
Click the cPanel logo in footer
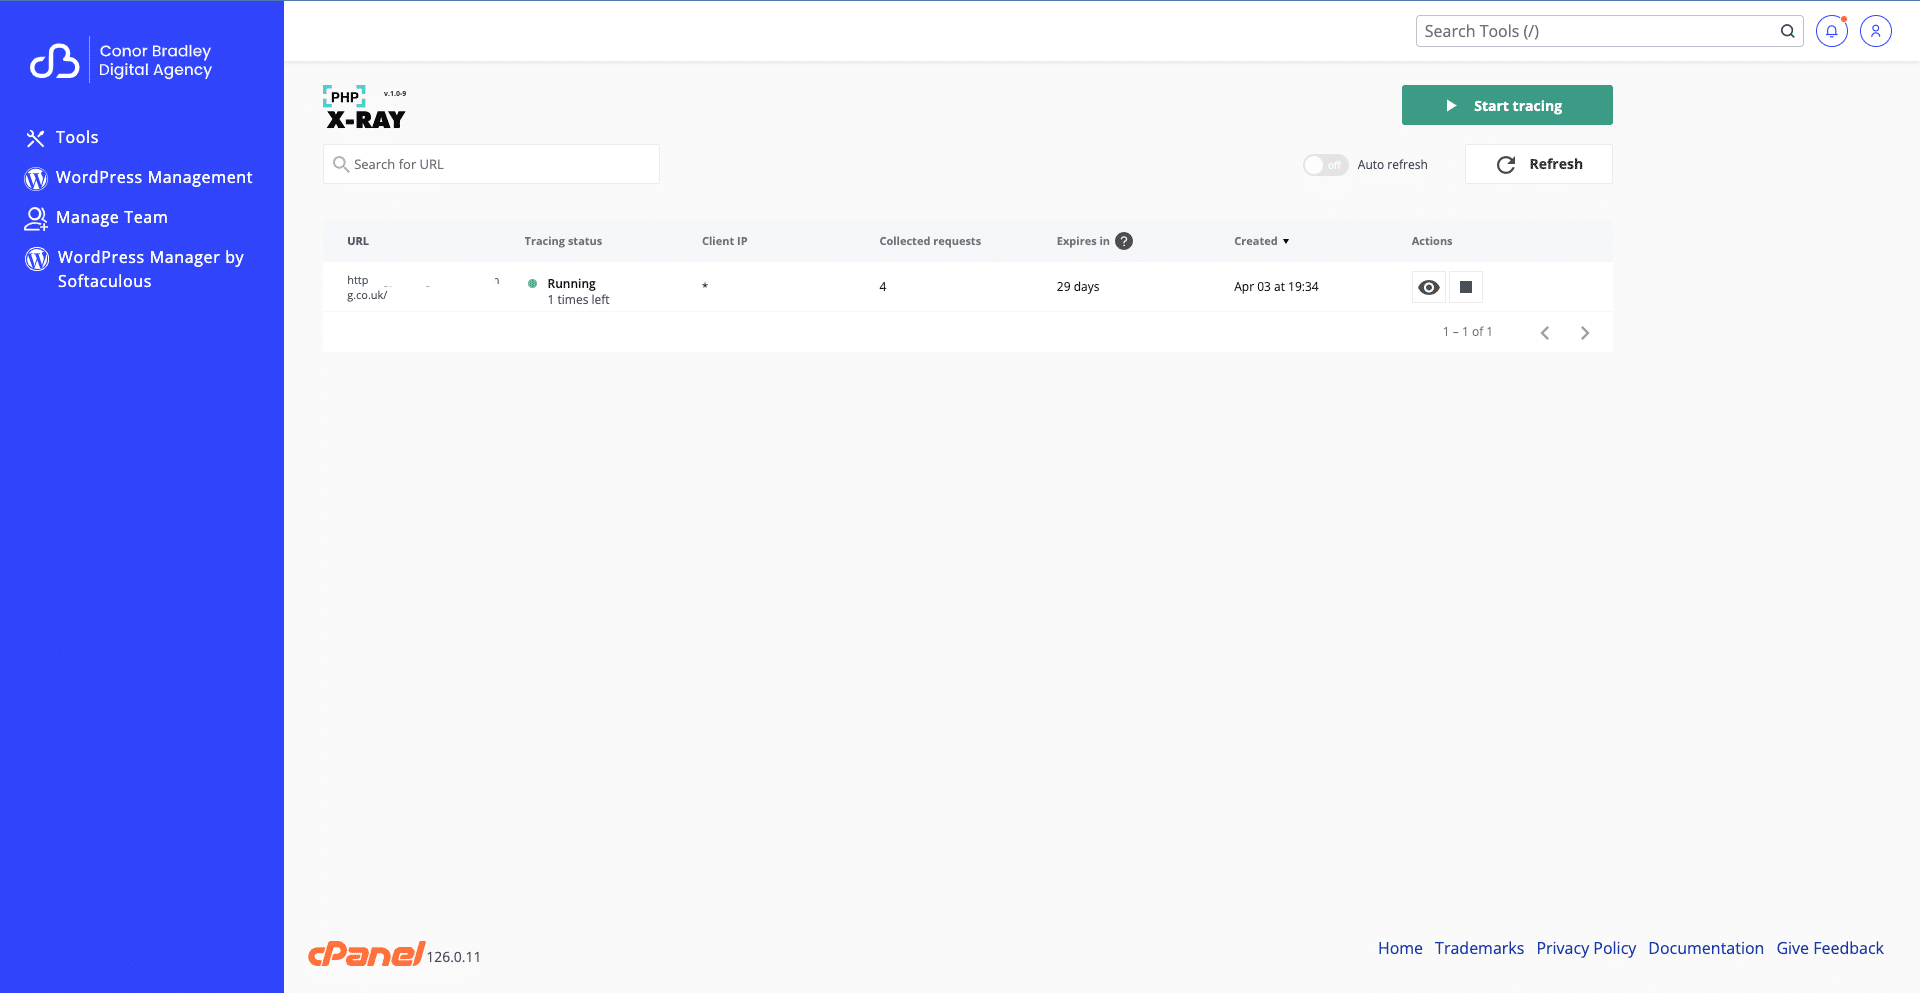366,954
